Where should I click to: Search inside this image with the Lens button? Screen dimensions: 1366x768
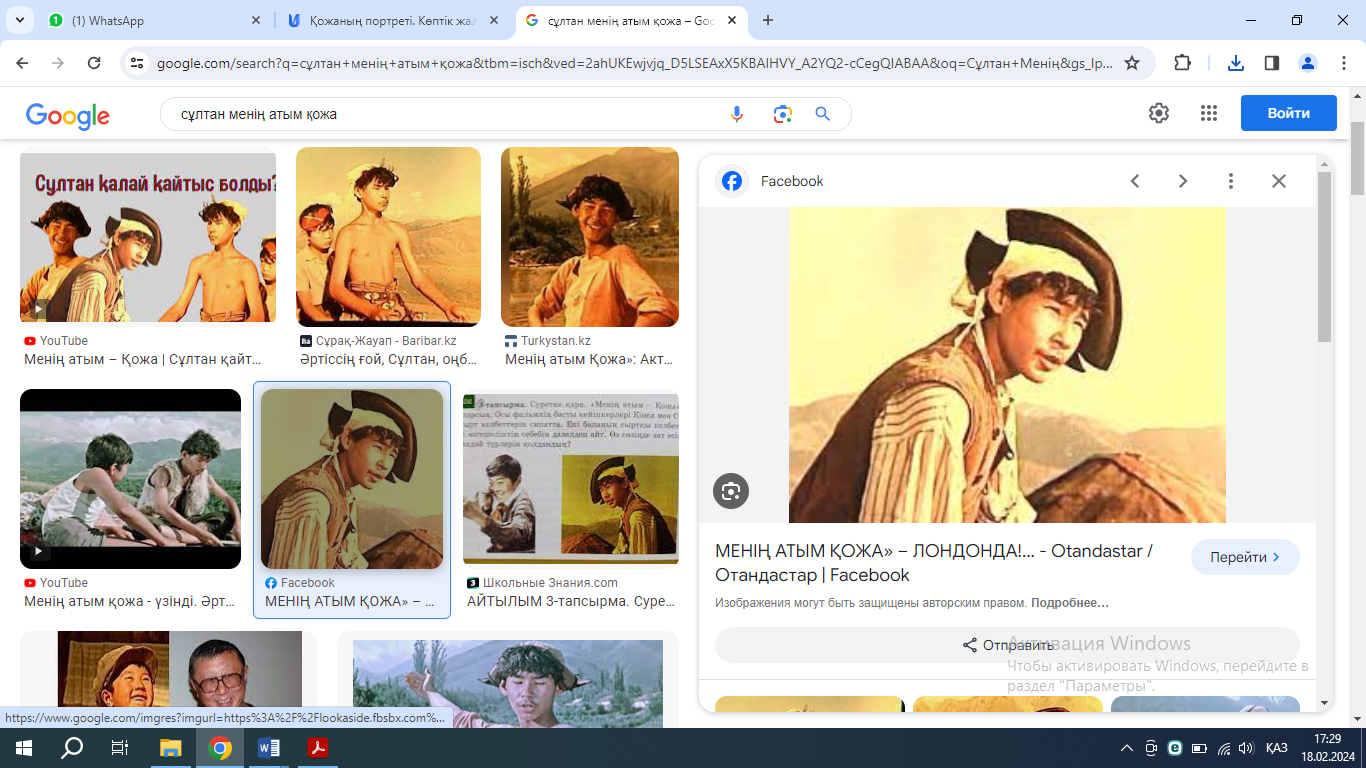(731, 491)
